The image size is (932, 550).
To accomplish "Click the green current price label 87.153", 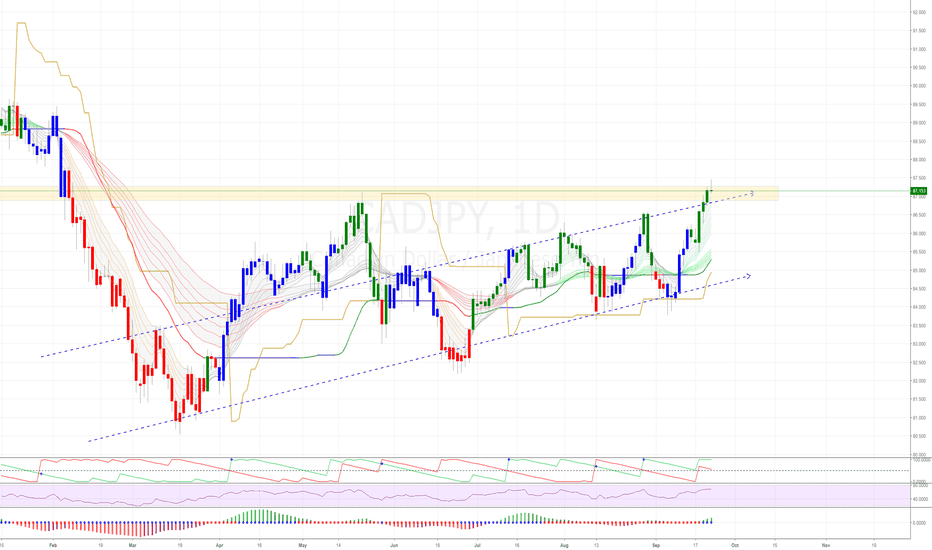I will (919, 191).
